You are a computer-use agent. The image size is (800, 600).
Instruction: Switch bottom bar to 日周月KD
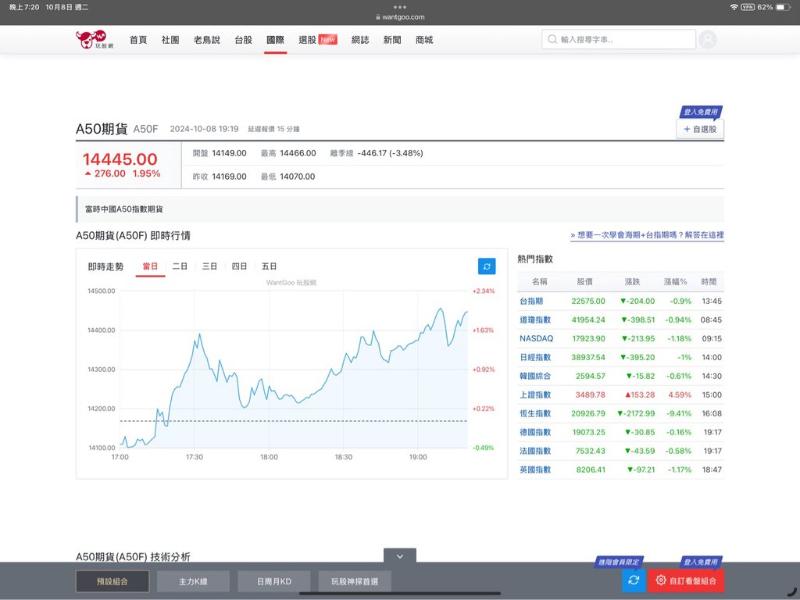click(x=274, y=581)
